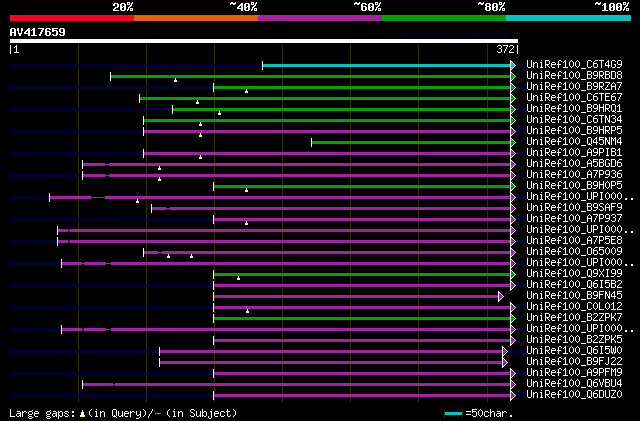The width and height of the screenshot is (640, 421).
Task: Select the UniRef100_B9FN45 label
Action: (574, 296)
